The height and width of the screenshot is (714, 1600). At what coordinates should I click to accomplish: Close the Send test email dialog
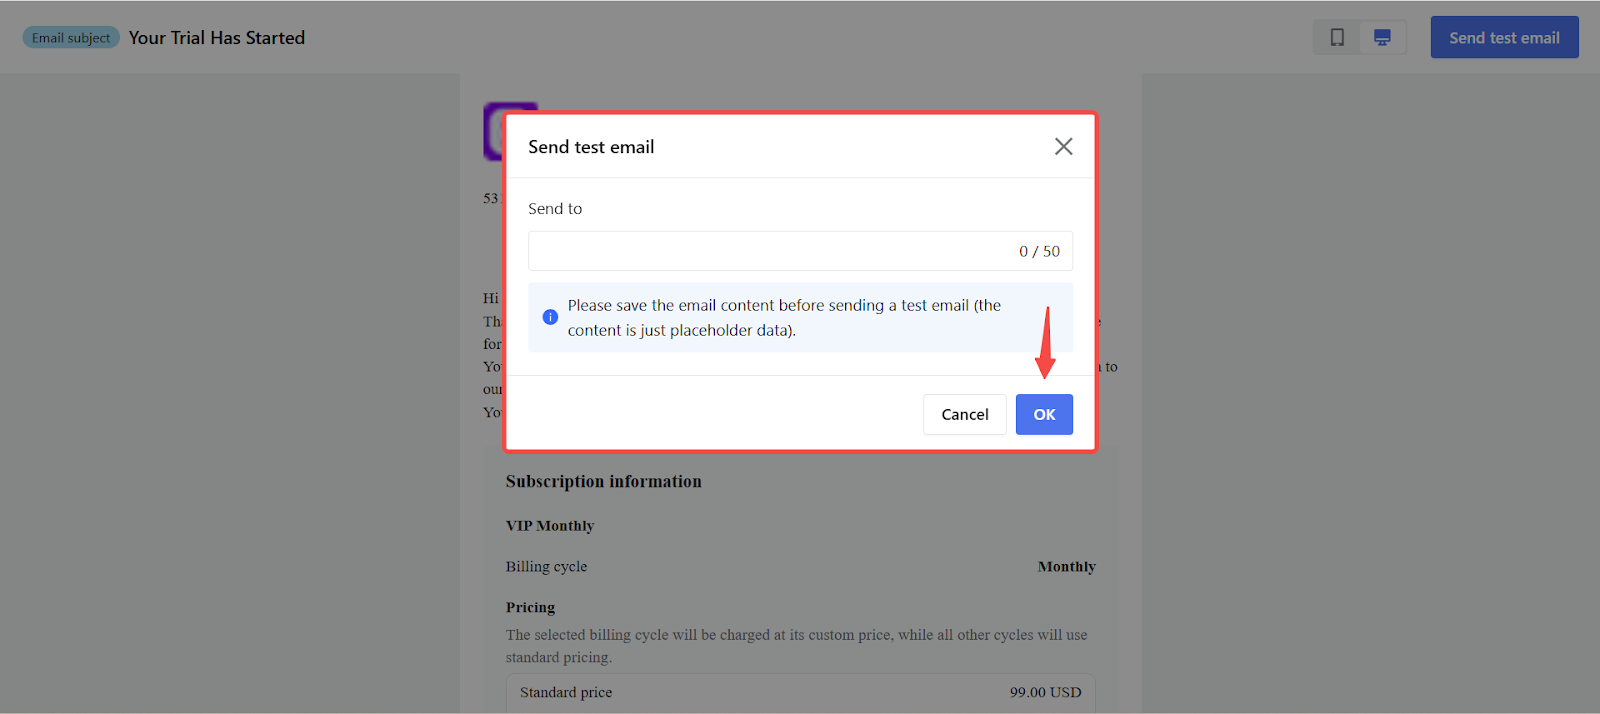1063,147
